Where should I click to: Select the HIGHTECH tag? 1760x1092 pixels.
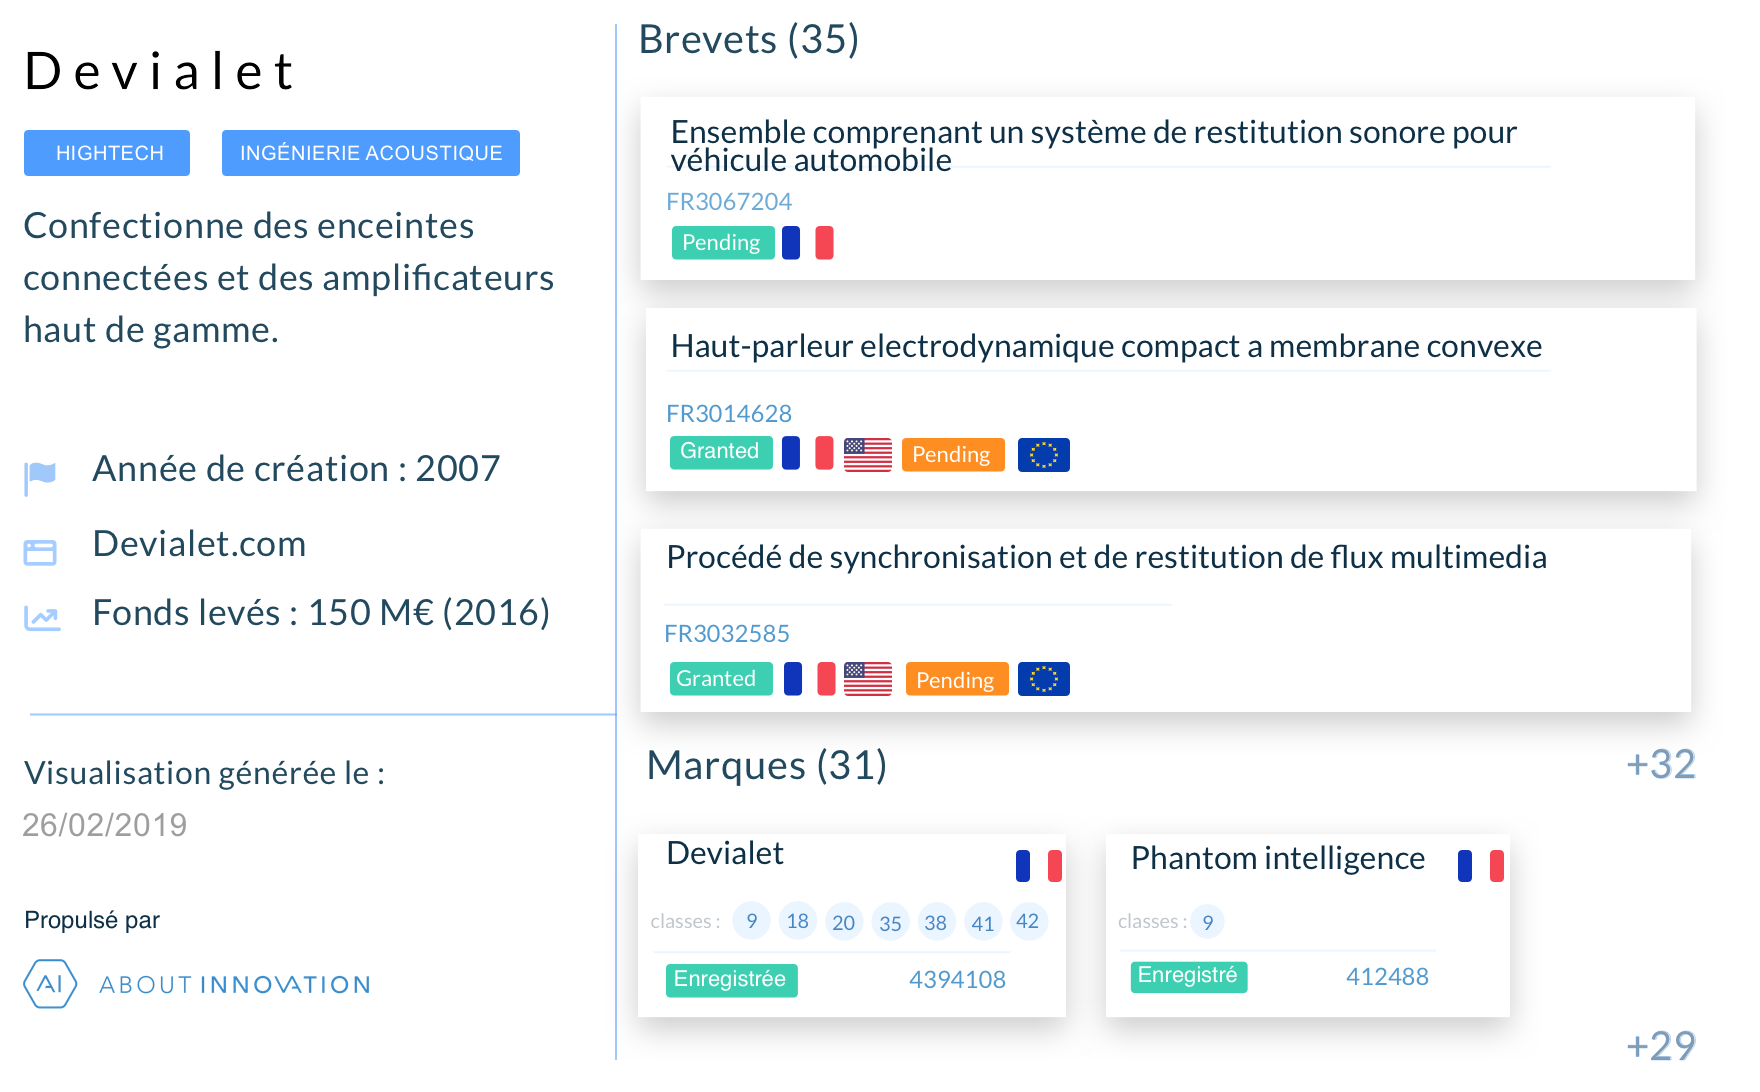[107, 153]
